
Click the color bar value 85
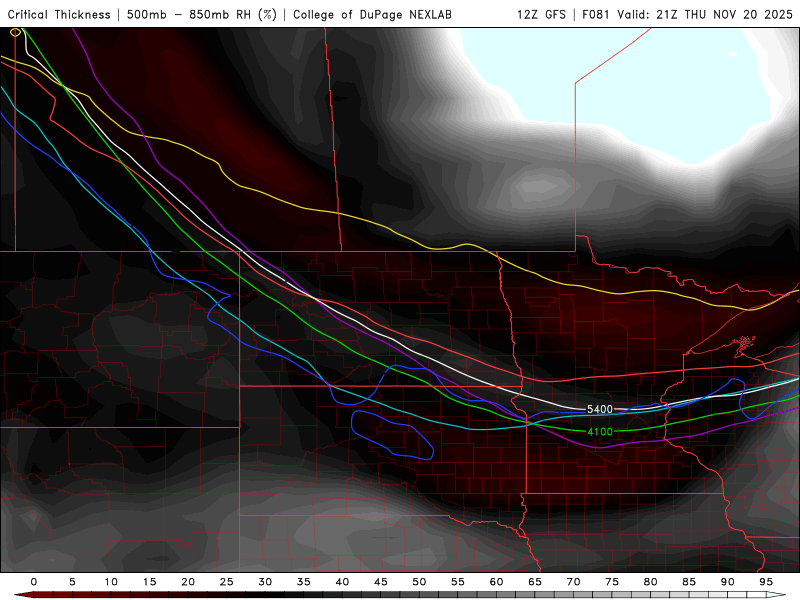pyautogui.click(x=689, y=582)
